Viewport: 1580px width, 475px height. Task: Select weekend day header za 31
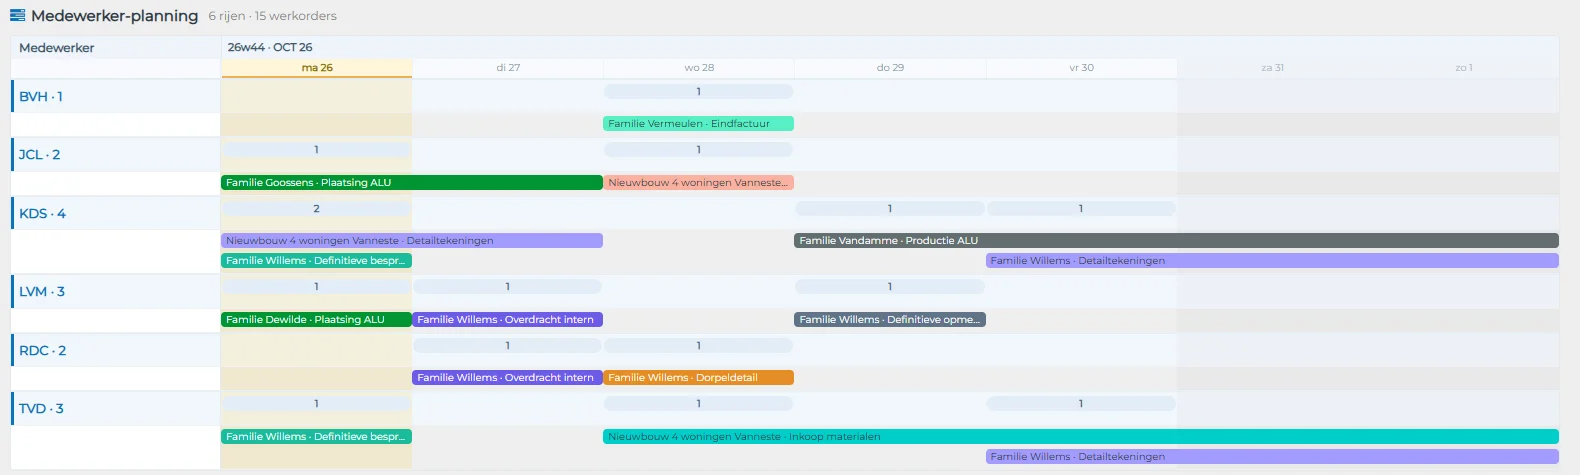click(1272, 68)
